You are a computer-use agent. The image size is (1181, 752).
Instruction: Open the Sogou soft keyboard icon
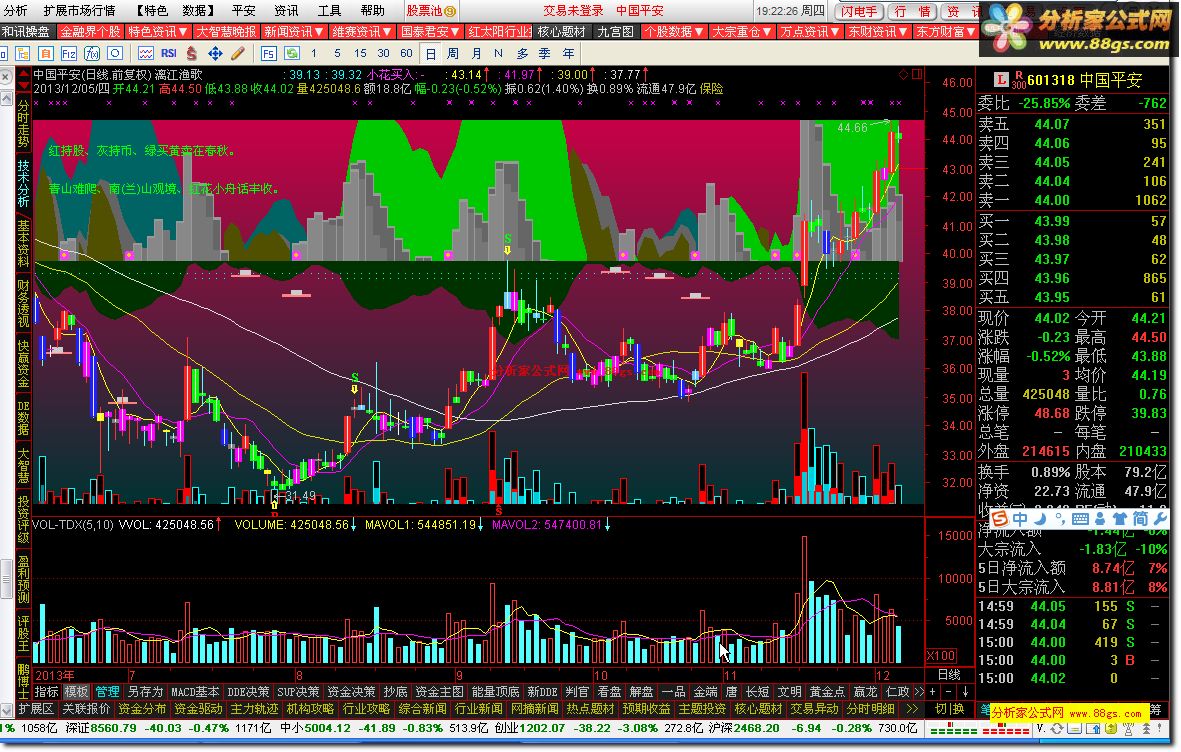[1079, 518]
